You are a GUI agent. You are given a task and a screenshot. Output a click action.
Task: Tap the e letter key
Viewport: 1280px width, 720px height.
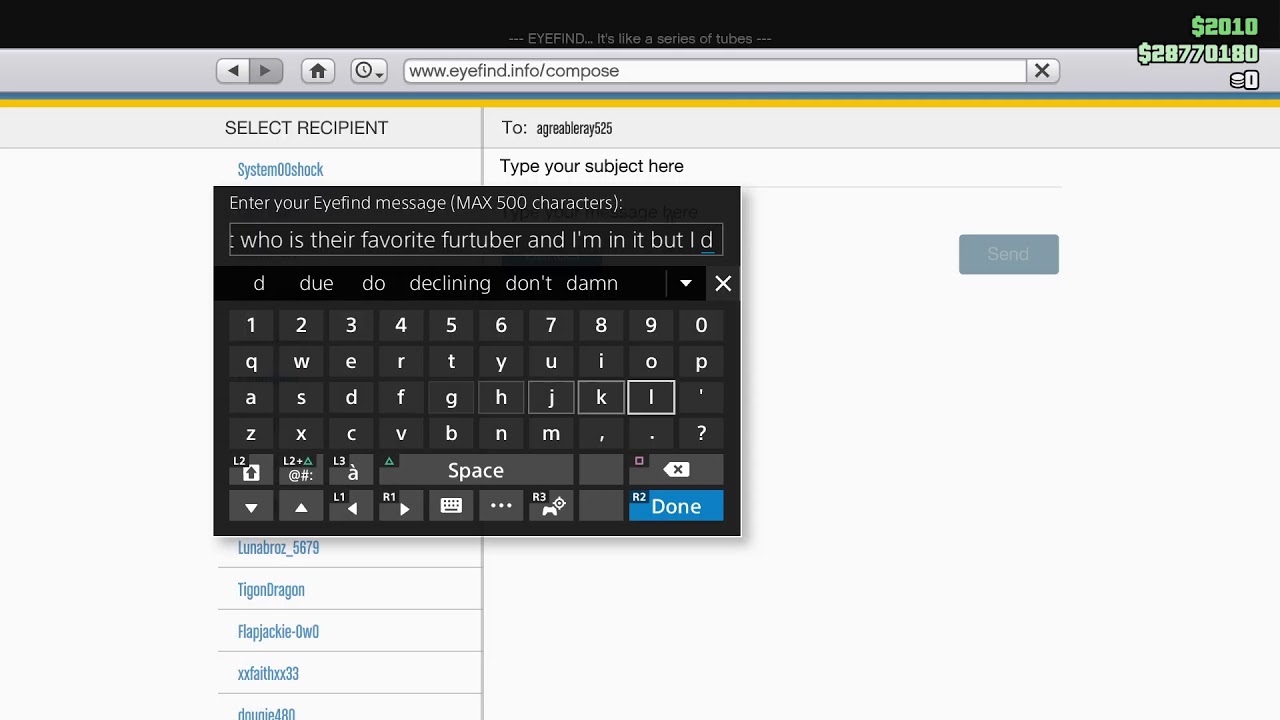[x=351, y=362]
